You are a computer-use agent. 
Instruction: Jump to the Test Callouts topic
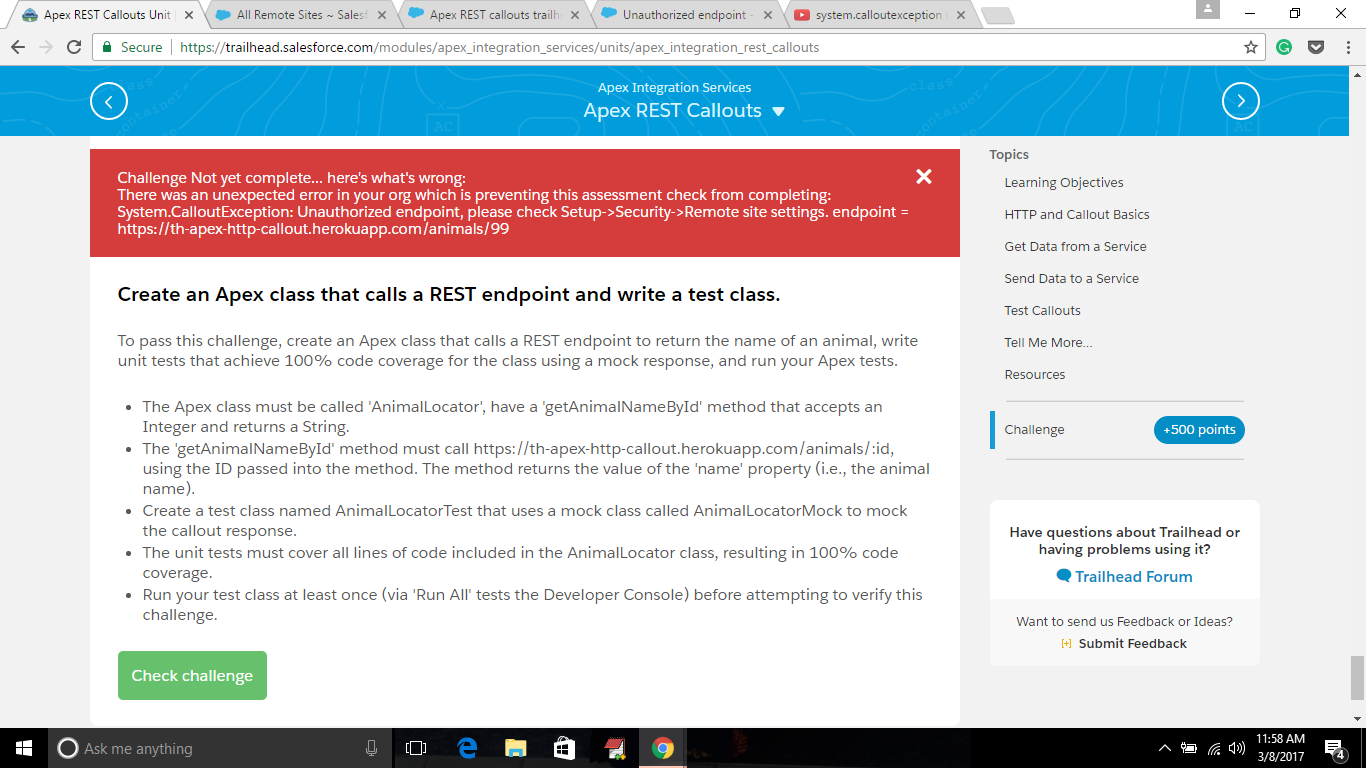tap(1043, 311)
